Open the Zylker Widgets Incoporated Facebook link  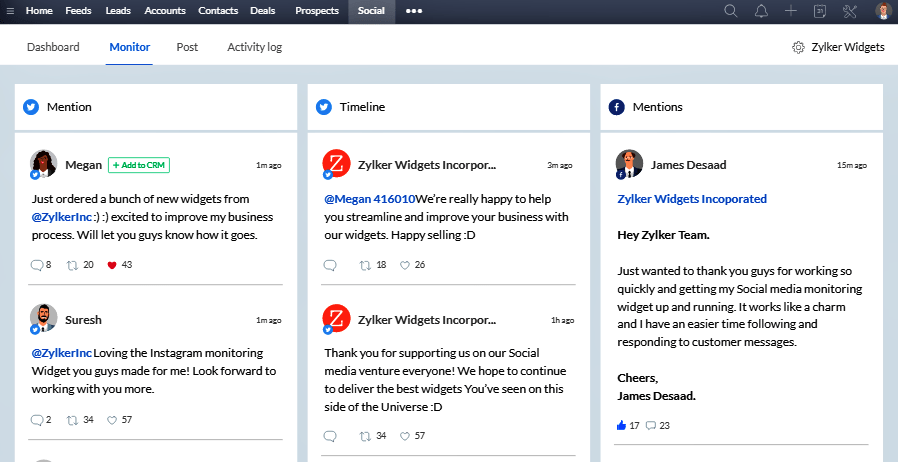tap(692, 199)
